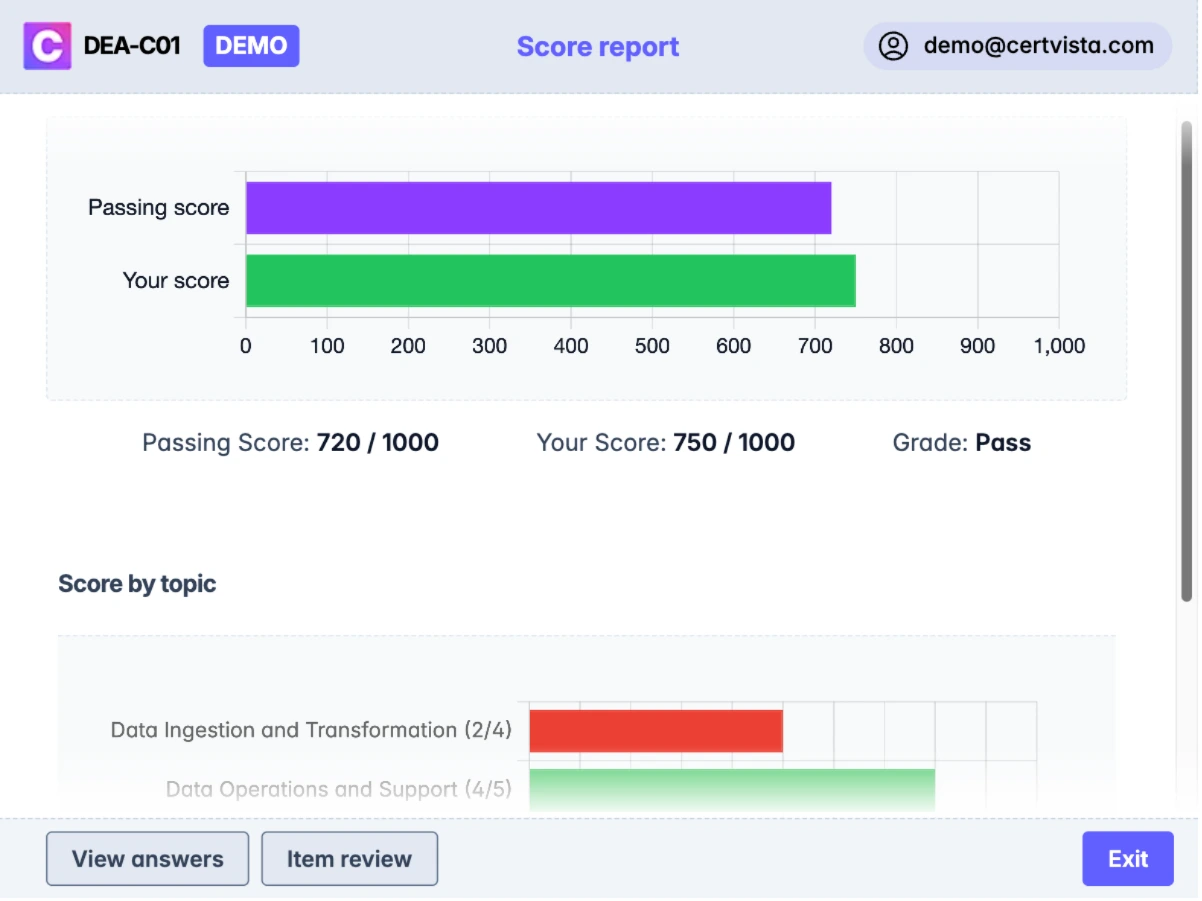Open Item review
This screenshot has width=1202, height=901.
coord(349,858)
